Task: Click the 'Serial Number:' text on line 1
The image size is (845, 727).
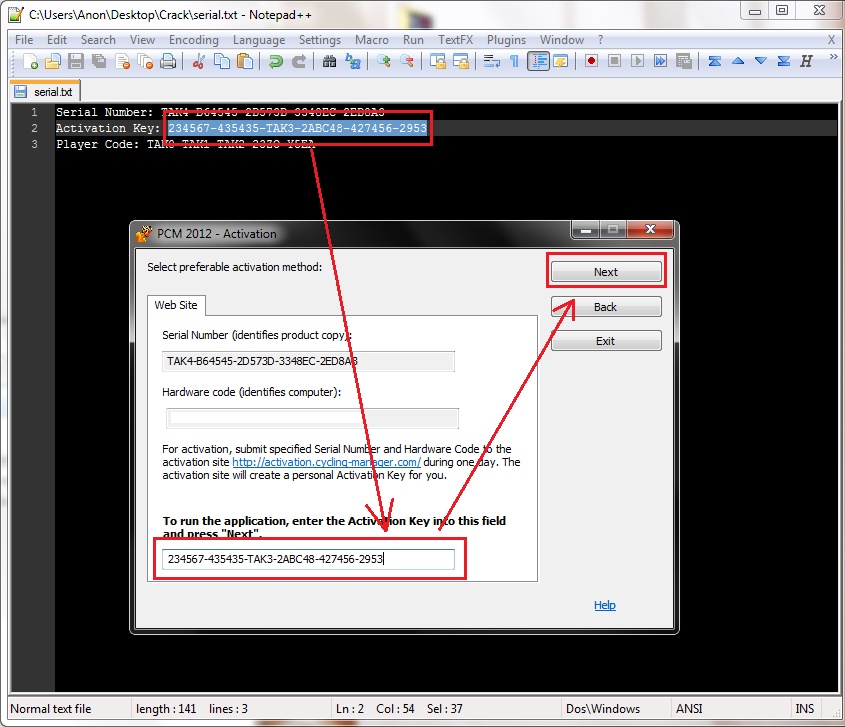Action: coord(105,112)
